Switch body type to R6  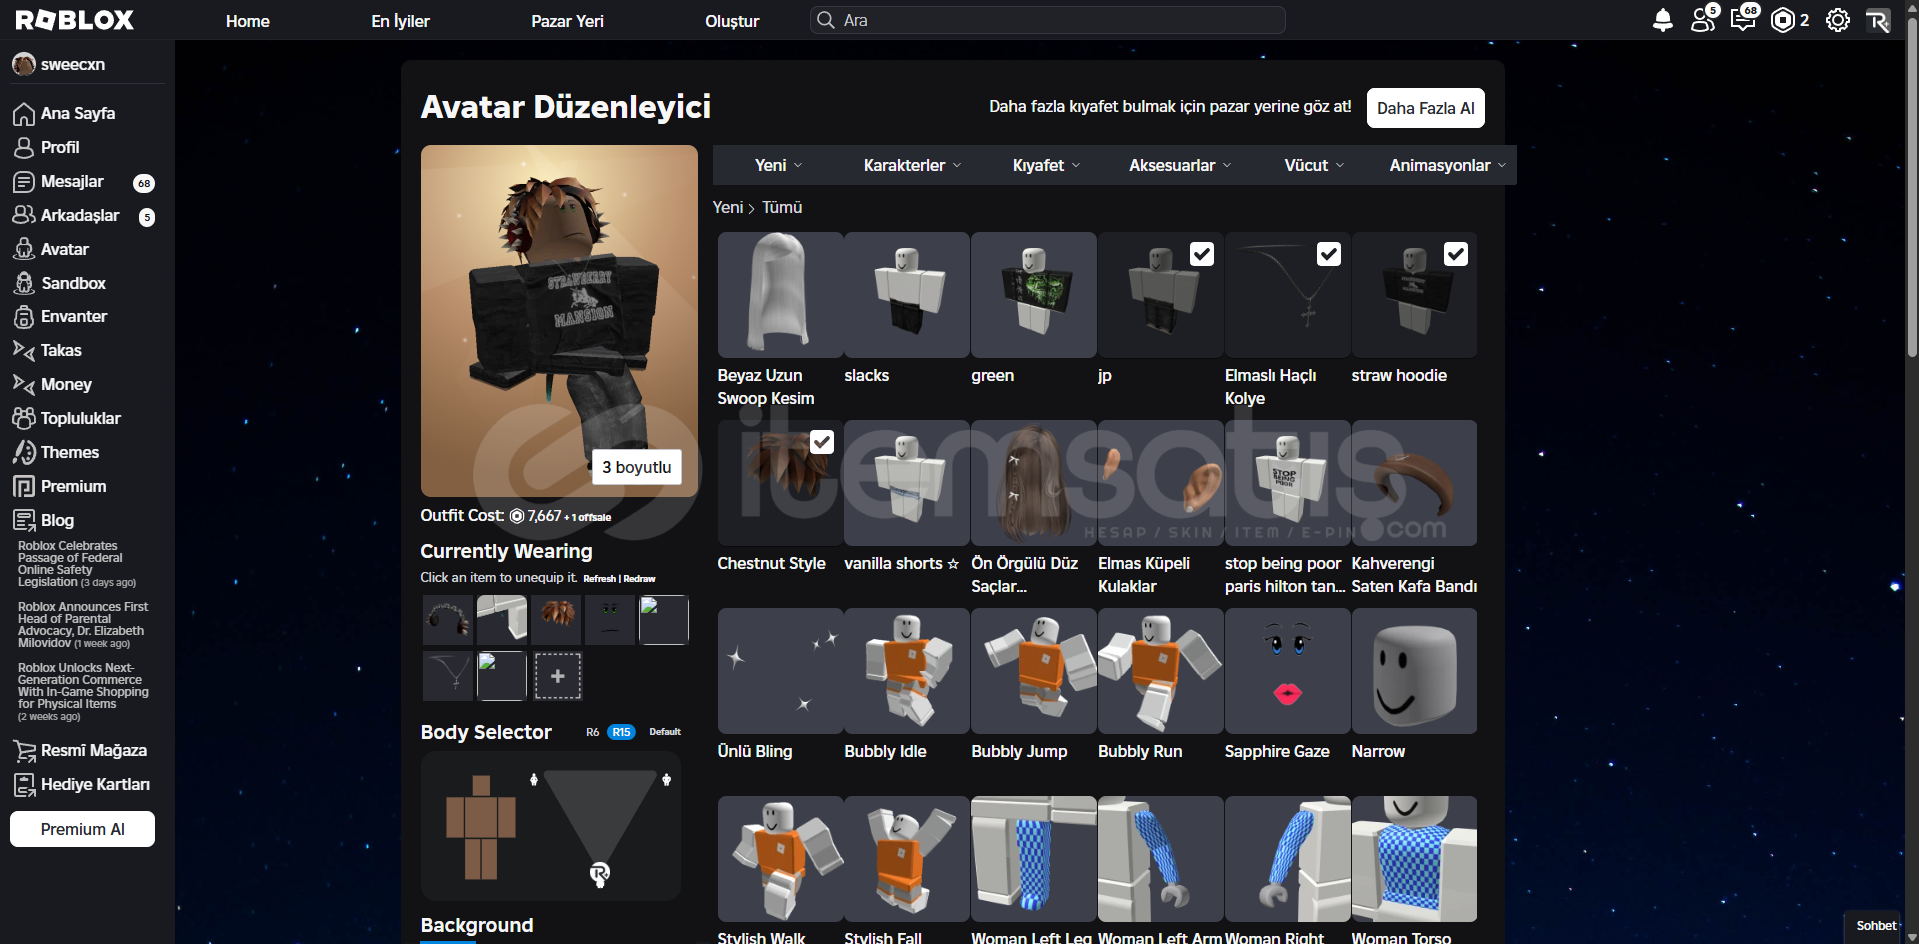[x=593, y=732]
